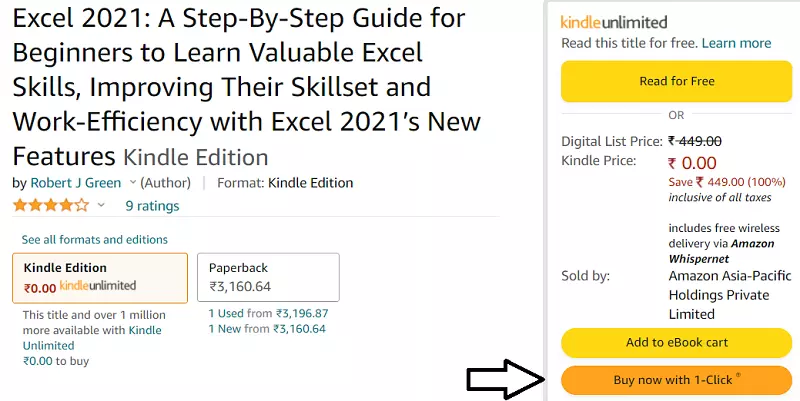This screenshot has height=401, width=800.
Task: Visit author Robert J Green's page
Action: (76, 183)
